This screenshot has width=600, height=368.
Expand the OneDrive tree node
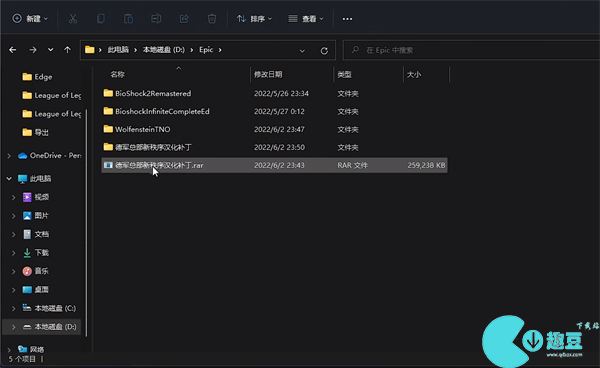tap(9, 156)
